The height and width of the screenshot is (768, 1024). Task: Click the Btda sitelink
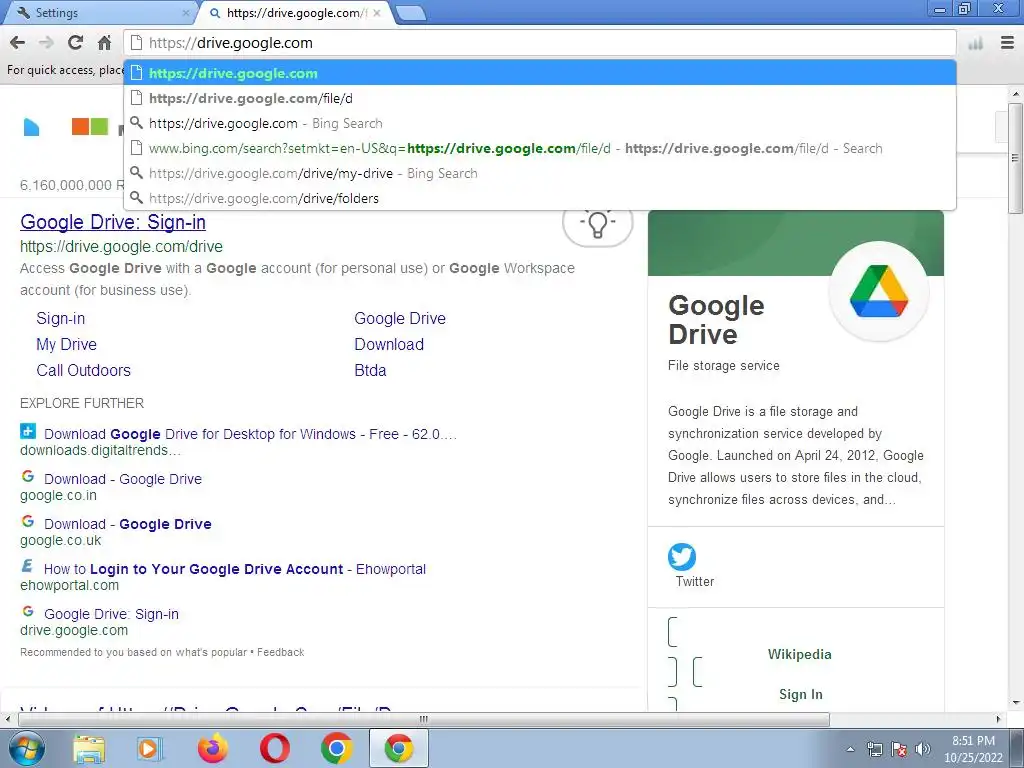(370, 370)
